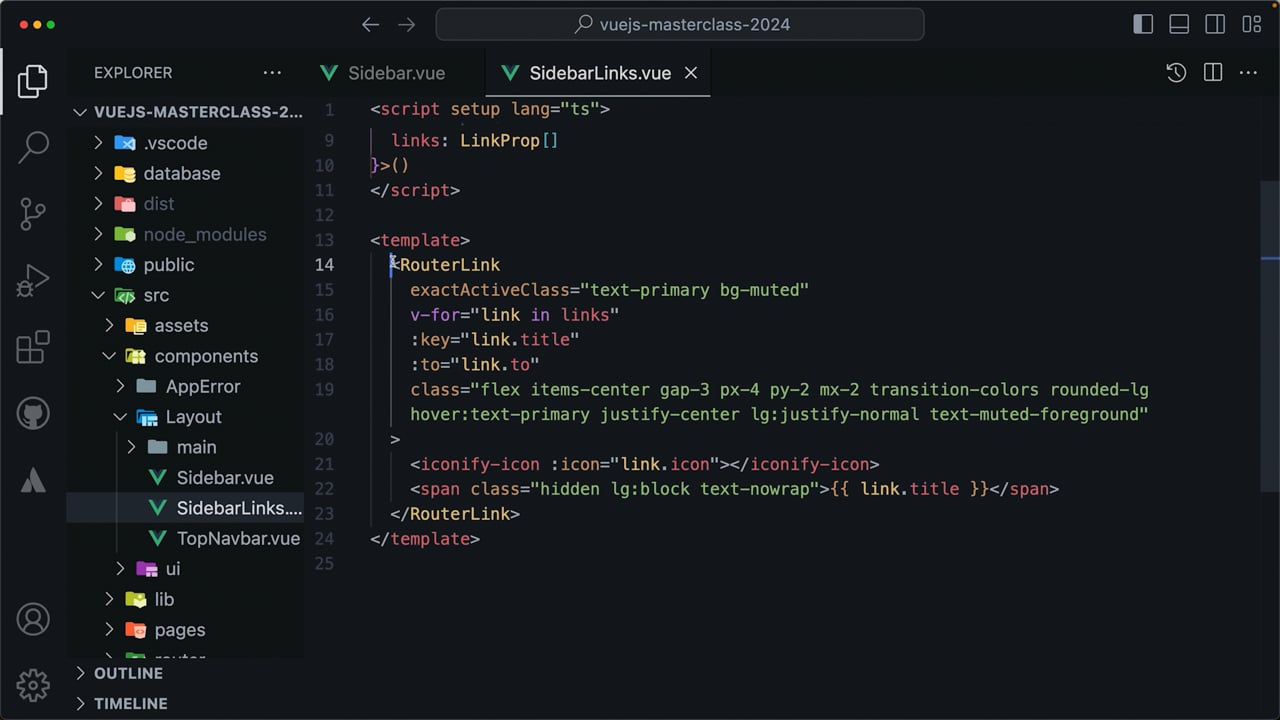Screen dimensions: 1280x720
Task: Open the timeline history clock icon in editor
Action: pos(1176,72)
